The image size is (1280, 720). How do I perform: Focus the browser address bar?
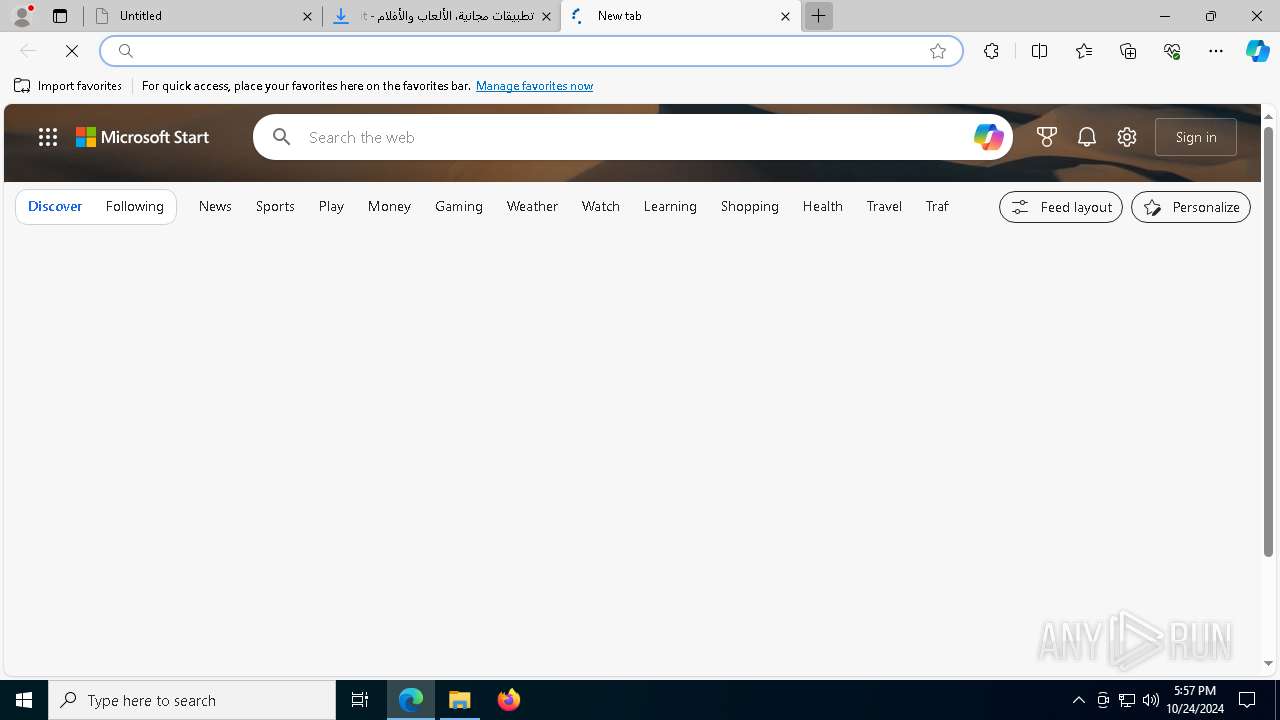click(530, 51)
